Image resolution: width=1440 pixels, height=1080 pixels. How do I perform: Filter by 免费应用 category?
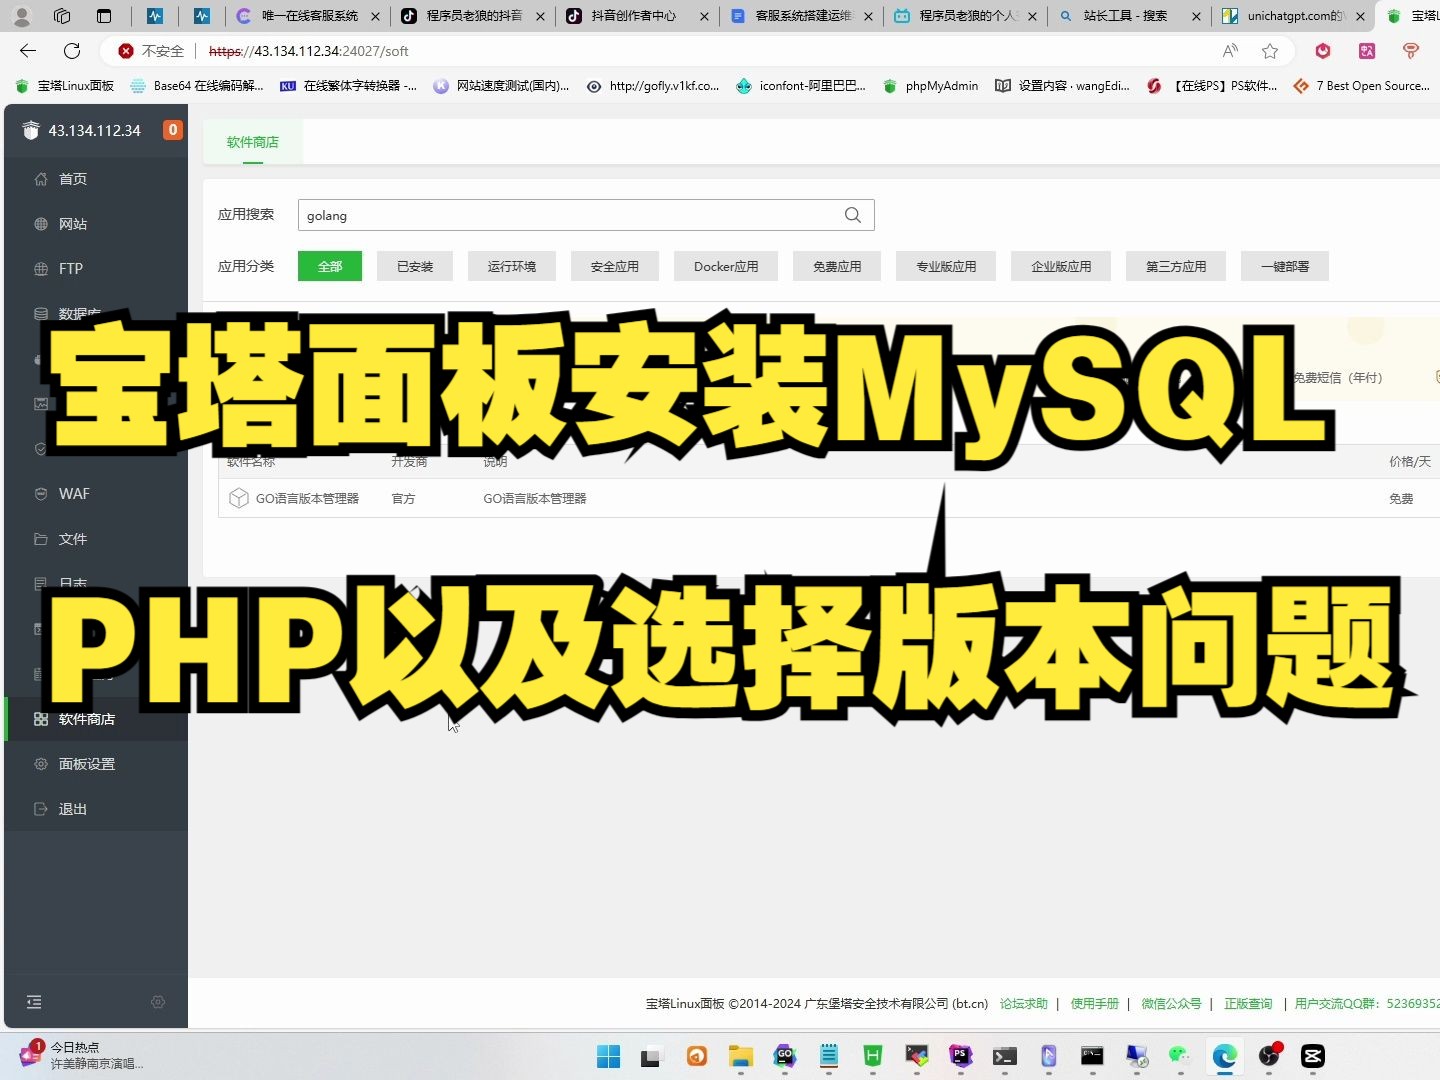[837, 266]
